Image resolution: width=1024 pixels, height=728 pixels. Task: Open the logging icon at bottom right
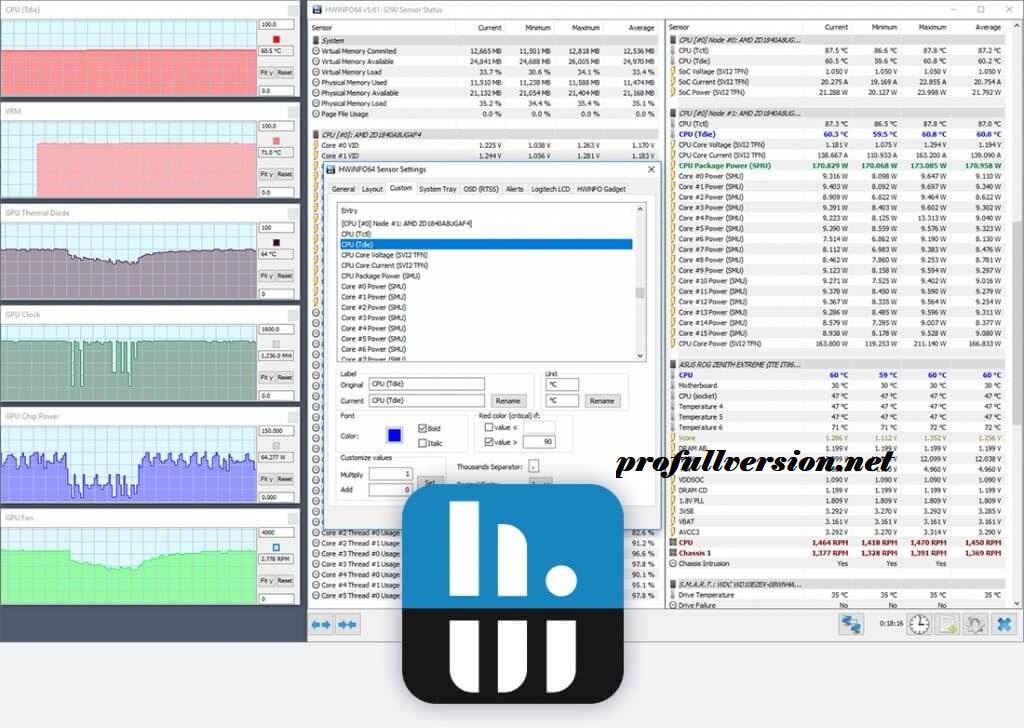tap(947, 624)
